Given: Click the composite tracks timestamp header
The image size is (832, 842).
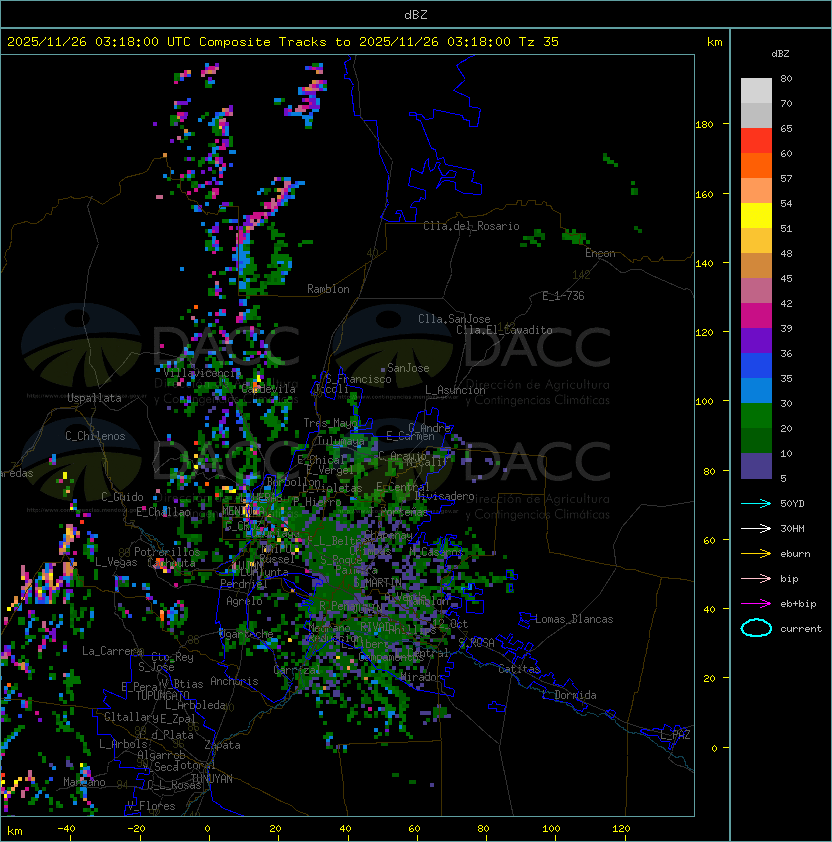Looking at the screenshot, I should (x=283, y=42).
